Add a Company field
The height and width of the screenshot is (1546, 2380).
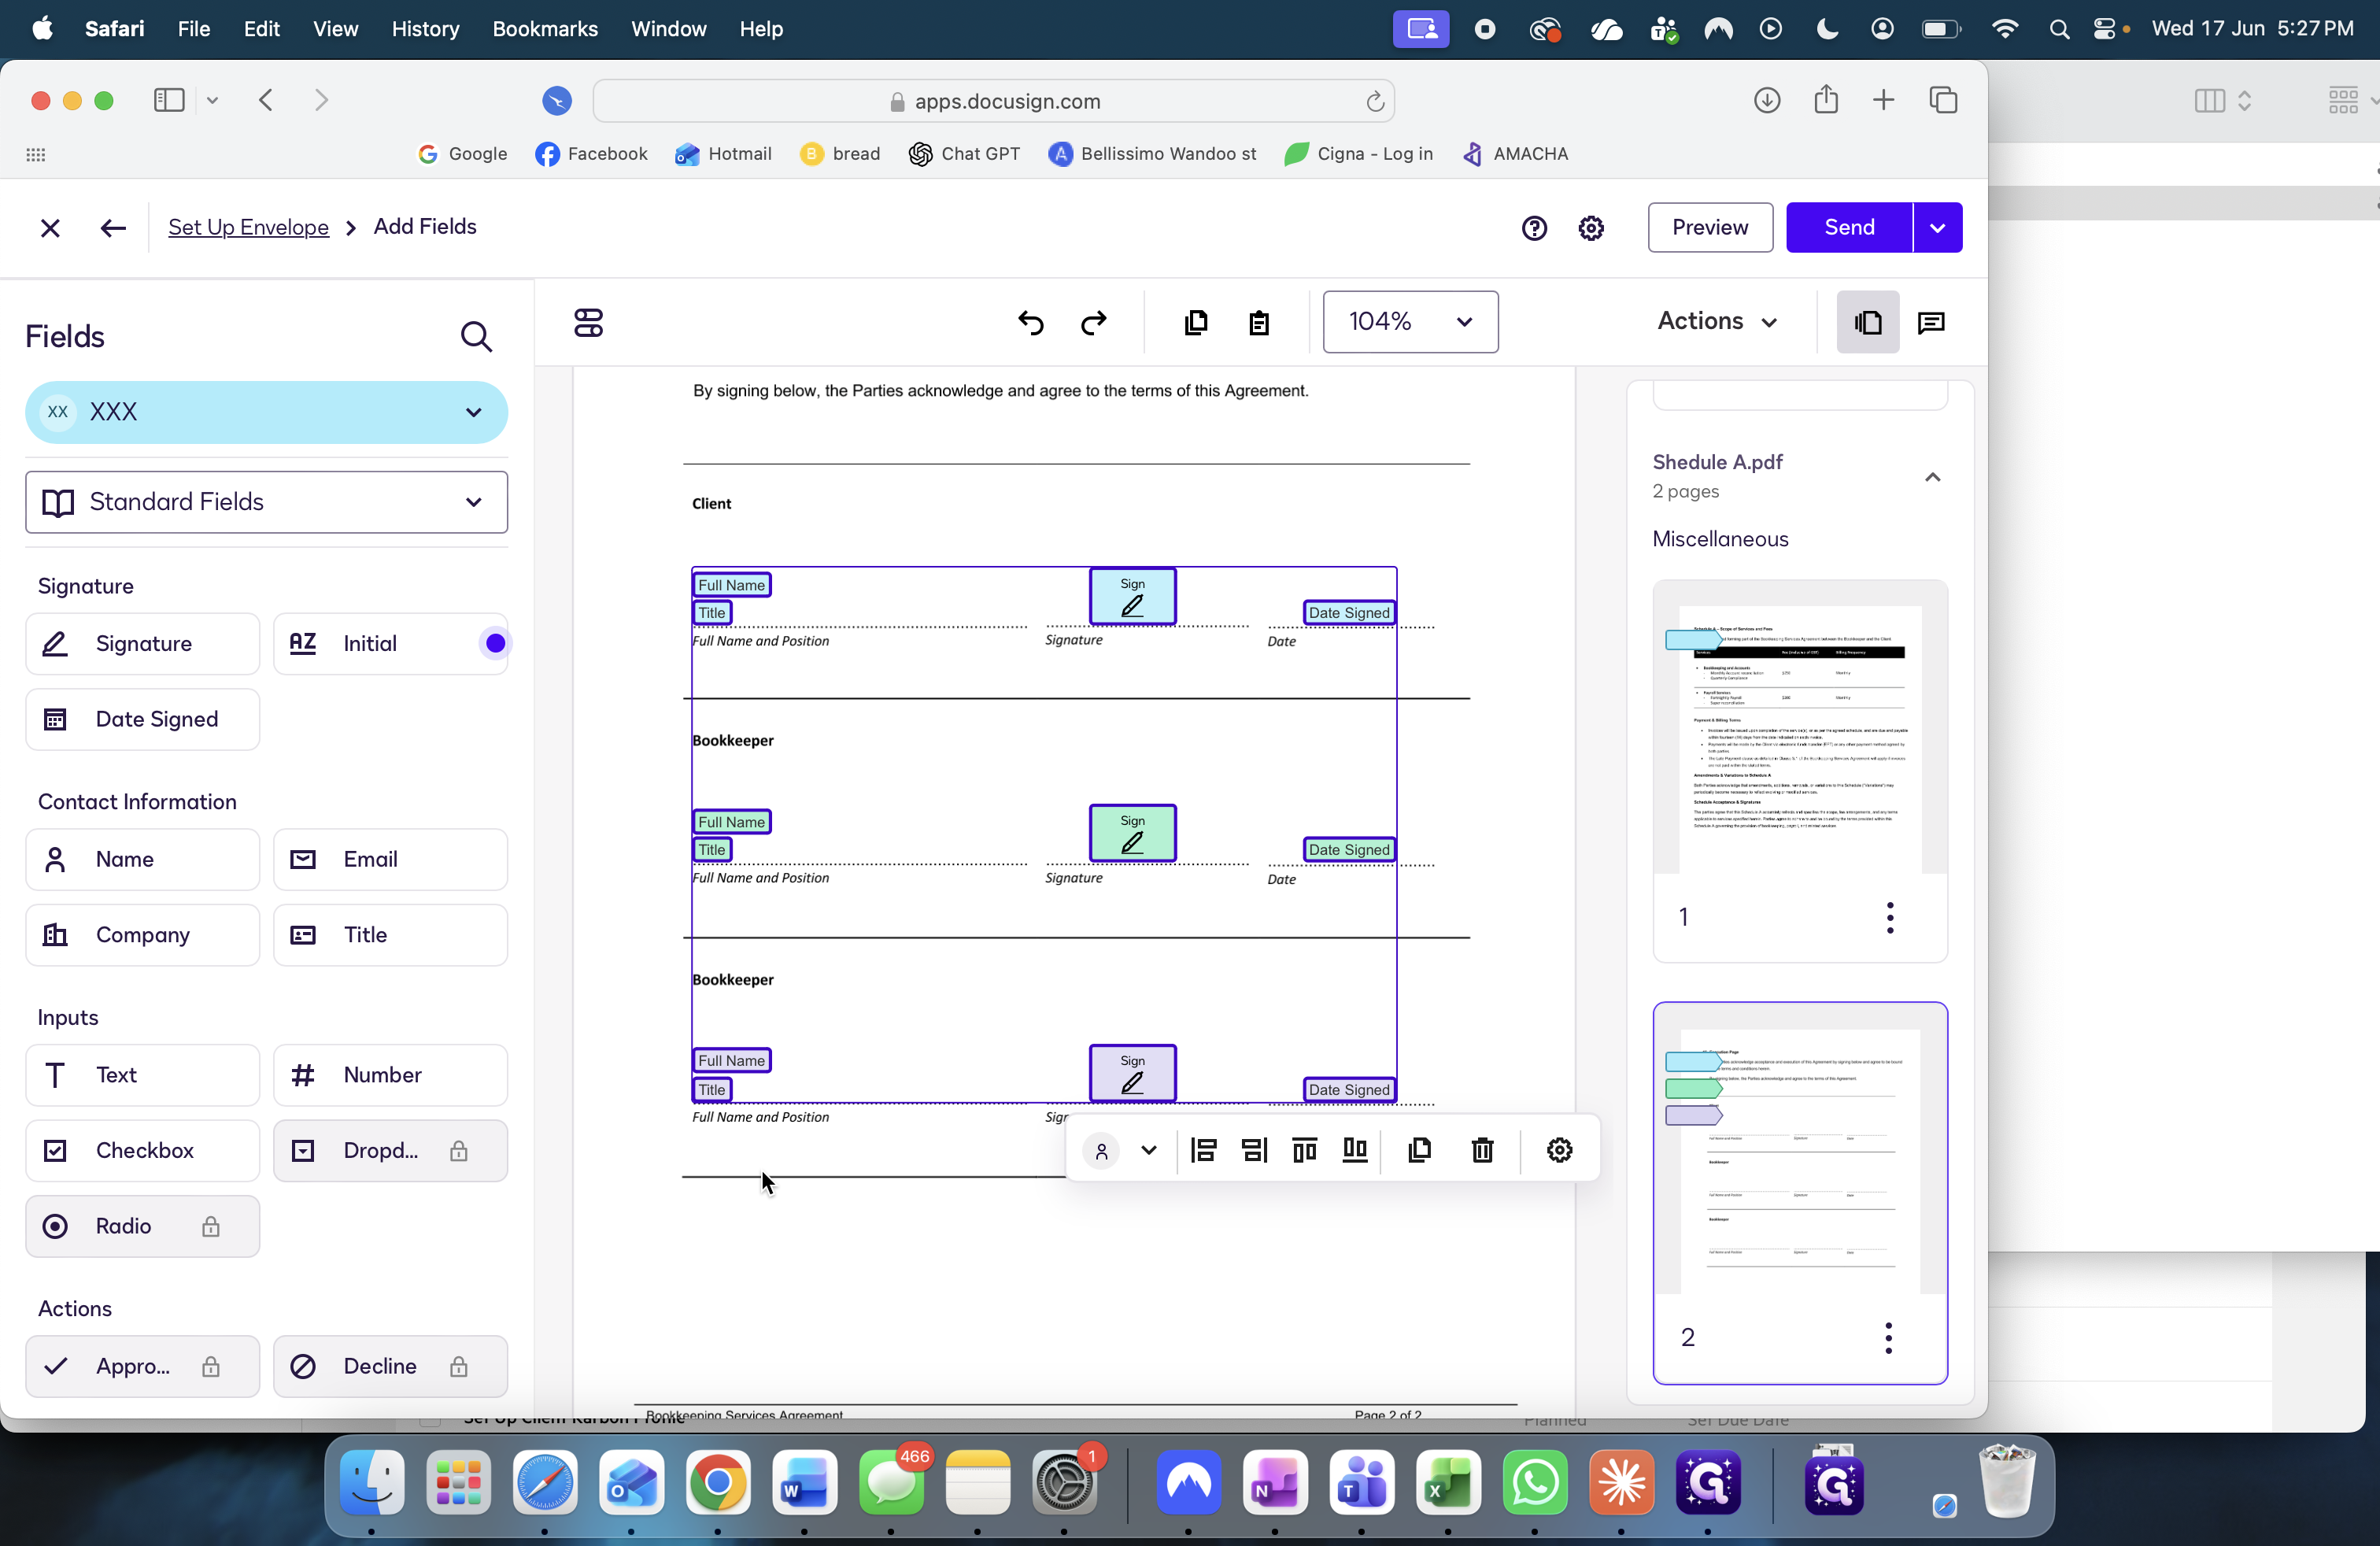click(143, 935)
